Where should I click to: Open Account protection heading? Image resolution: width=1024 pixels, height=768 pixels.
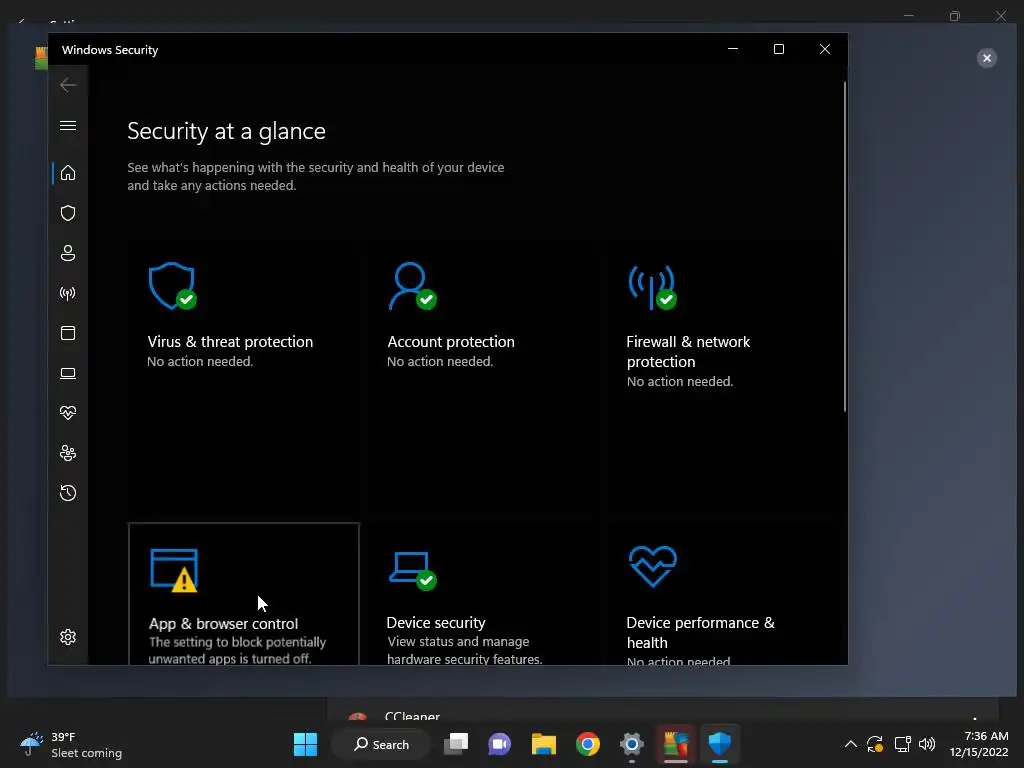[x=451, y=342]
